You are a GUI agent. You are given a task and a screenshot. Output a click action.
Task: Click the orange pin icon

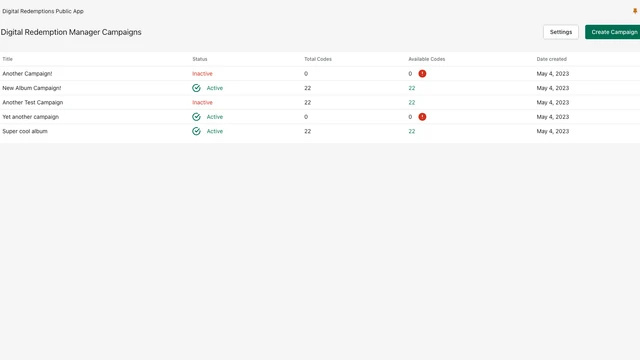pos(635,11)
